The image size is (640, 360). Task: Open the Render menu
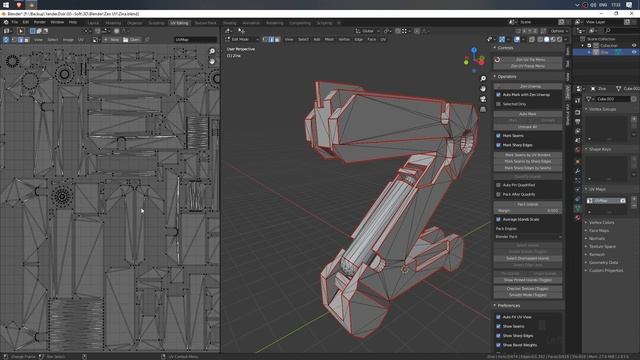pos(40,22)
